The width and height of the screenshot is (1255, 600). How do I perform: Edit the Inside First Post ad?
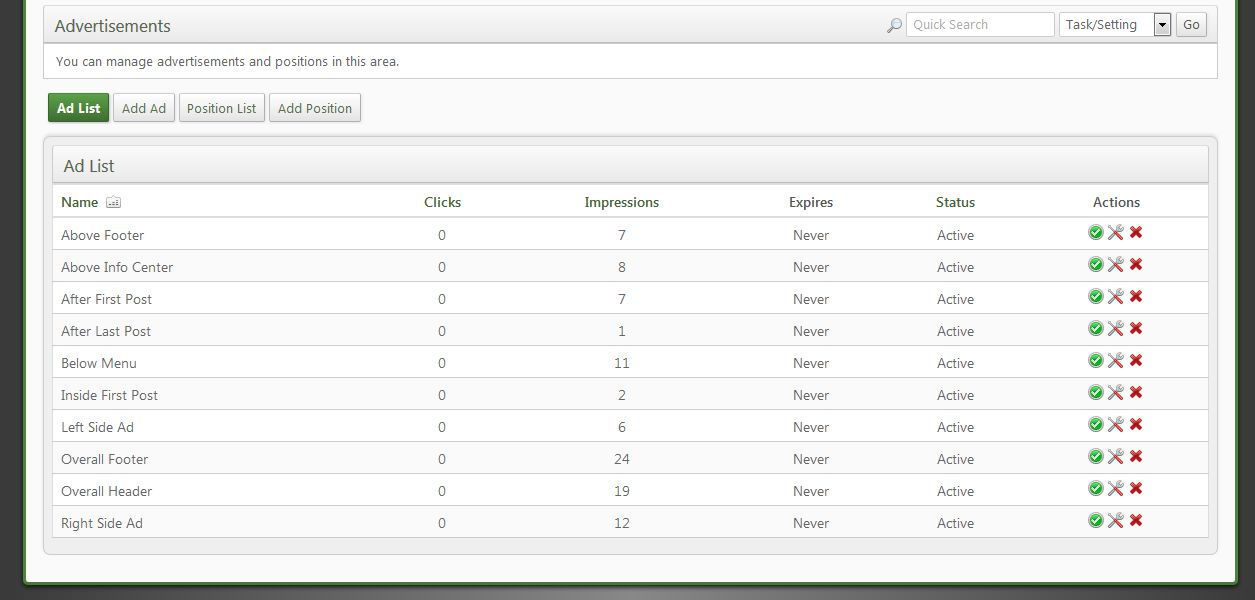tap(1115, 392)
